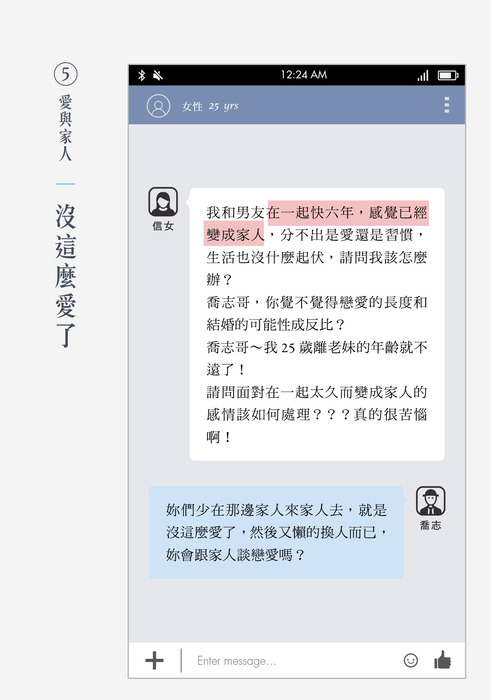Click the pink highlighted text 變成家人
The image size is (491, 700).
(234, 234)
